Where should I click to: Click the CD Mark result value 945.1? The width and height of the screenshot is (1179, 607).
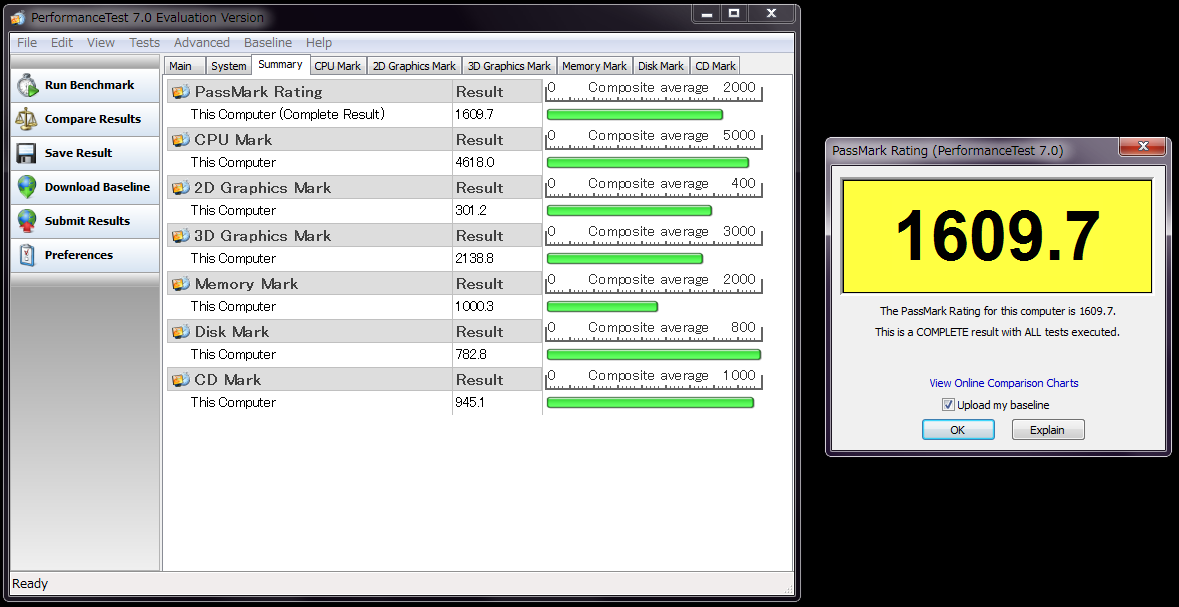[470, 402]
